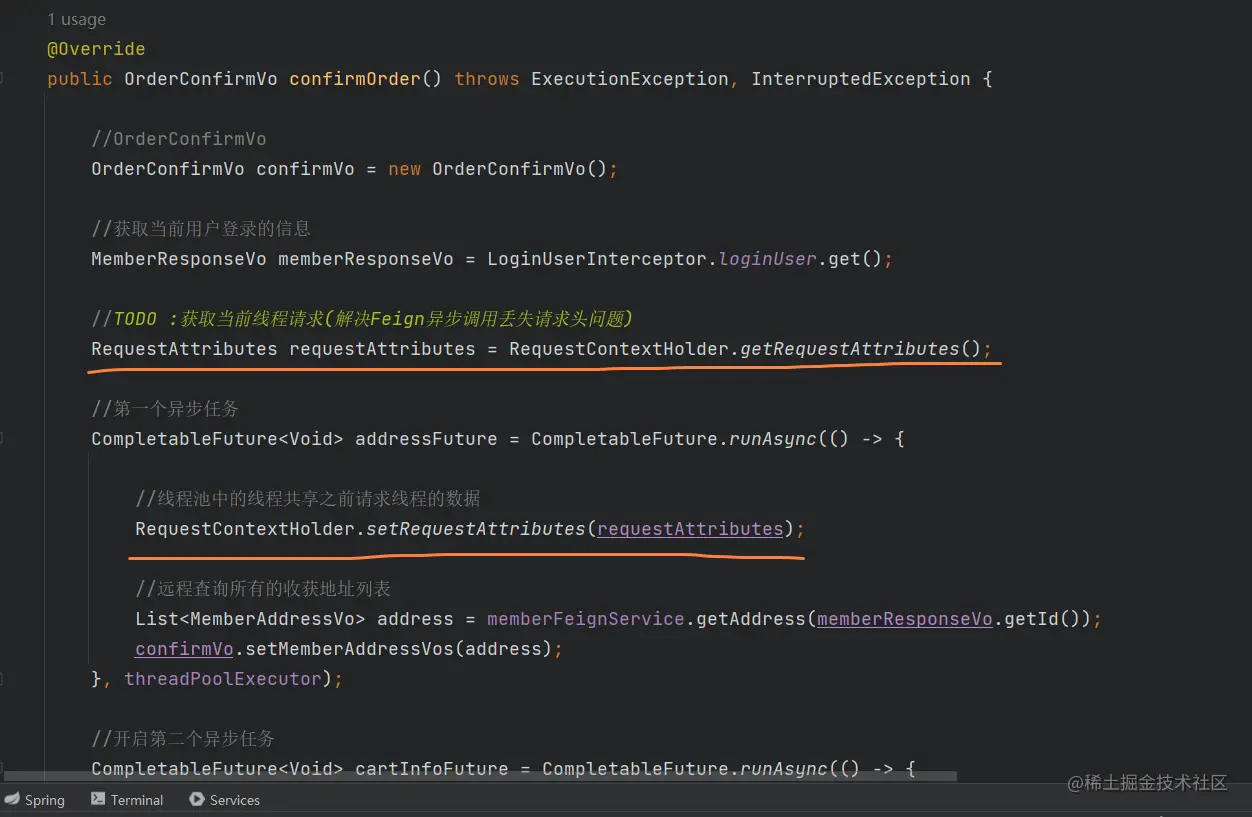Click the RequestAttributes type at line start
Image resolution: width=1252 pixels, height=817 pixels.
click(x=184, y=349)
